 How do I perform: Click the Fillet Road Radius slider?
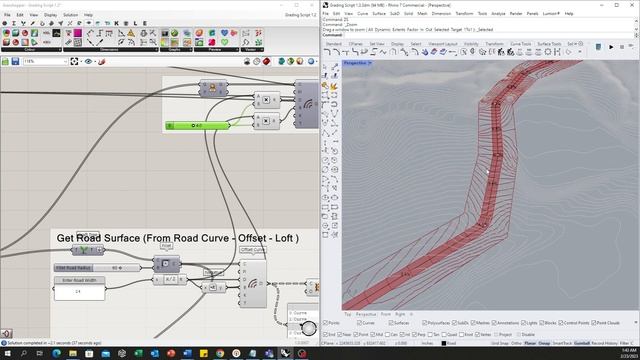click(97, 268)
